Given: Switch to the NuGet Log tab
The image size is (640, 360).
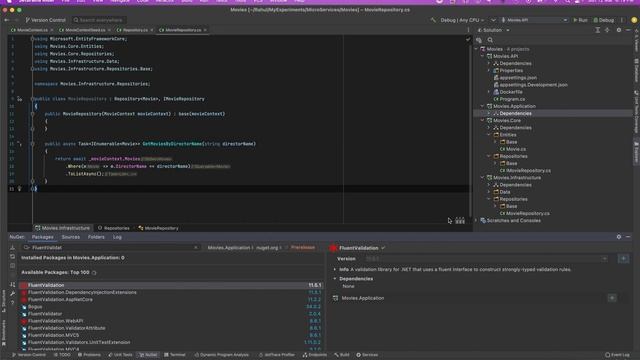Looking at the screenshot, I should [117, 237].
